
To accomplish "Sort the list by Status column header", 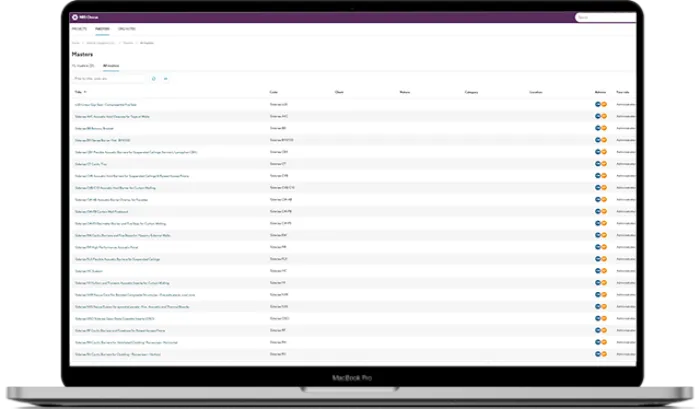I will [x=404, y=92].
